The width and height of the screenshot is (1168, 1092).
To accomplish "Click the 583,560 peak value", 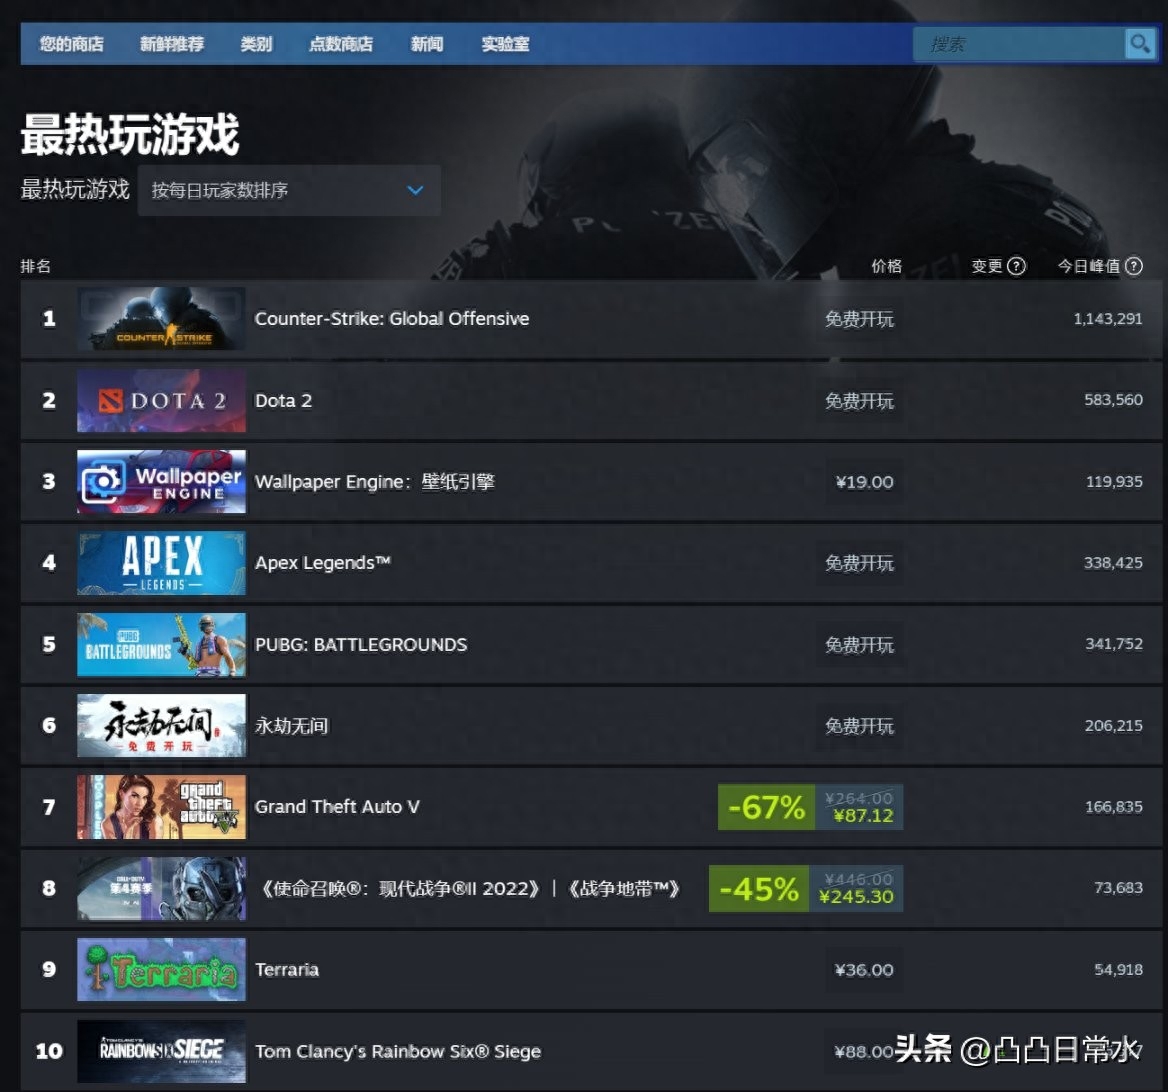I will click(x=1113, y=400).
